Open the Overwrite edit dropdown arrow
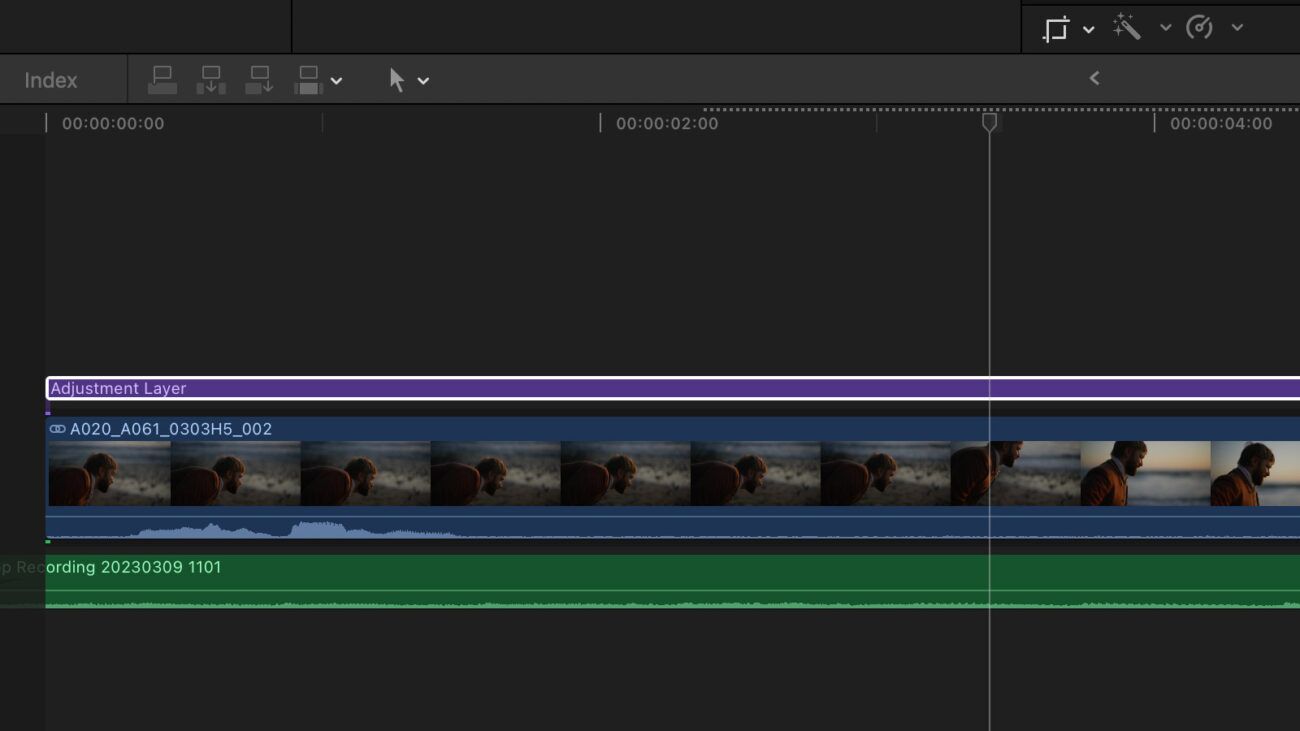The image size is (1300, 731). 337,80
